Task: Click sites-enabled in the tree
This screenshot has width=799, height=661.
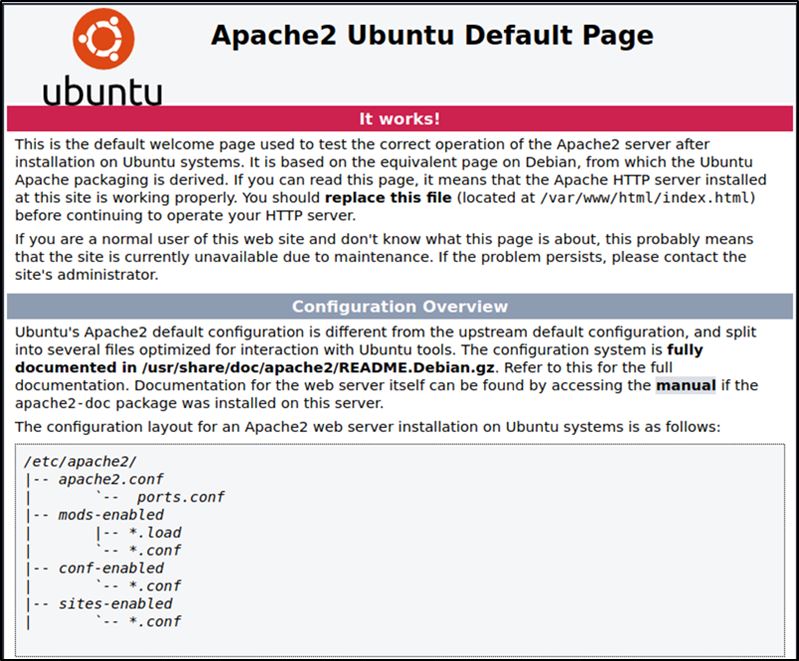Action: [115, 604]
